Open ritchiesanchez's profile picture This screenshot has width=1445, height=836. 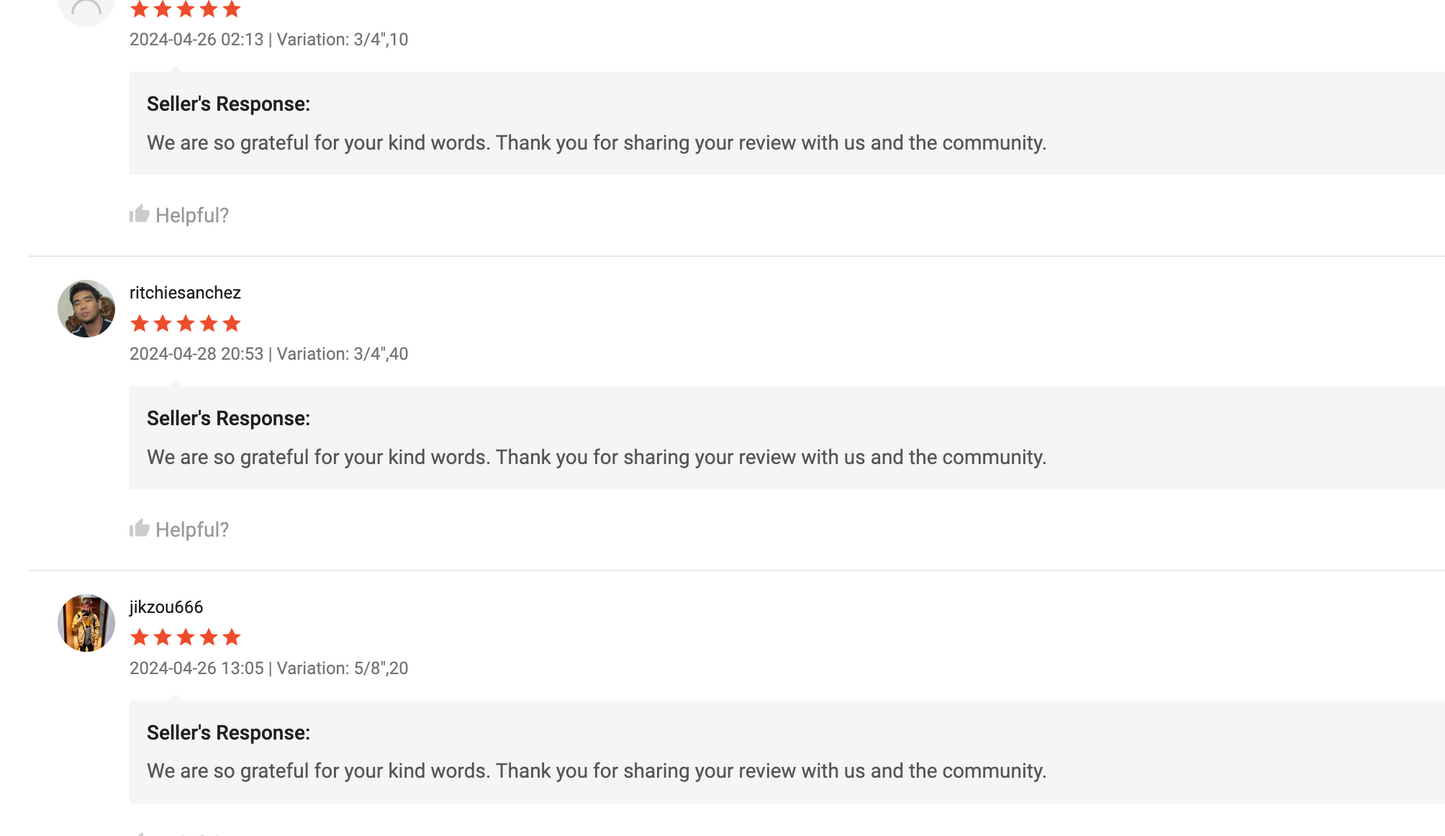pos(86,308)
